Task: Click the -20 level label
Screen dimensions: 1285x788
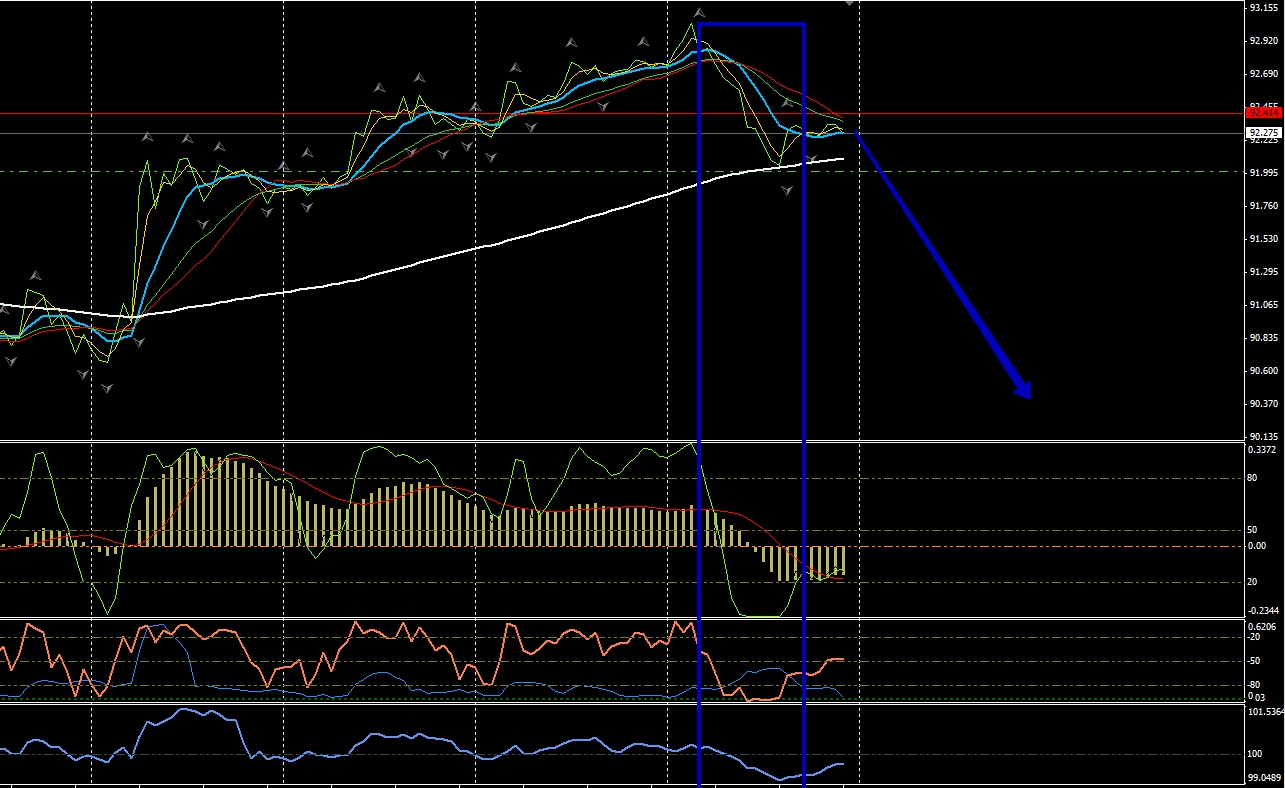Action: point(1256,637)
